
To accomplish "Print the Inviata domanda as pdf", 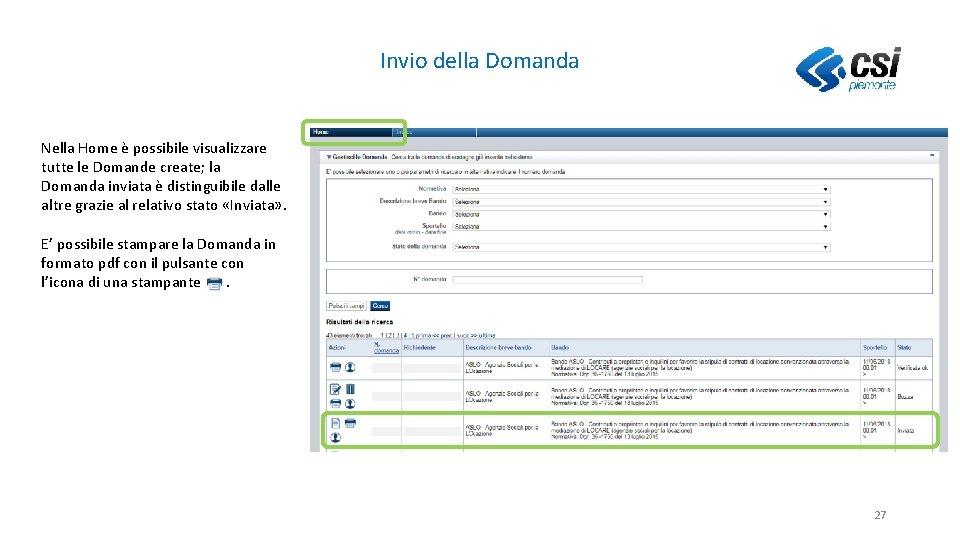I will [x=350, y=423].
